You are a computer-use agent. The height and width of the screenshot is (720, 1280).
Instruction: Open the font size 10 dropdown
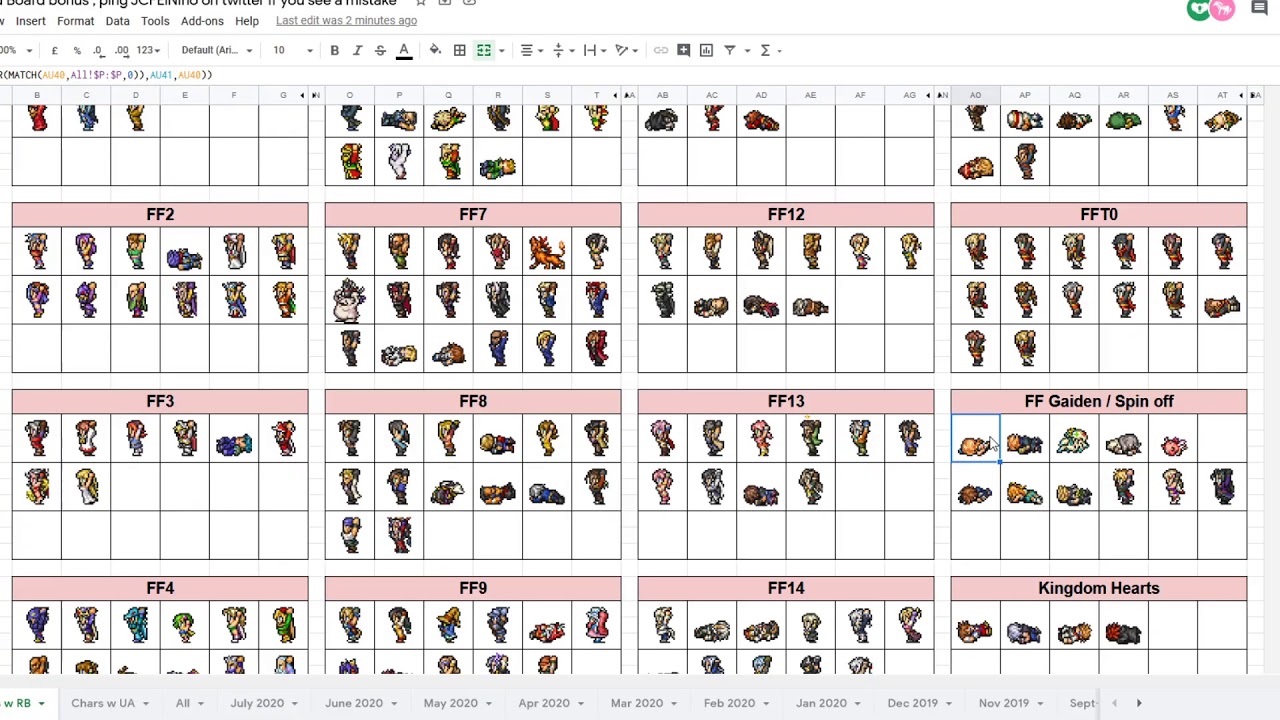pyautogui.click(x=293, y=50)
